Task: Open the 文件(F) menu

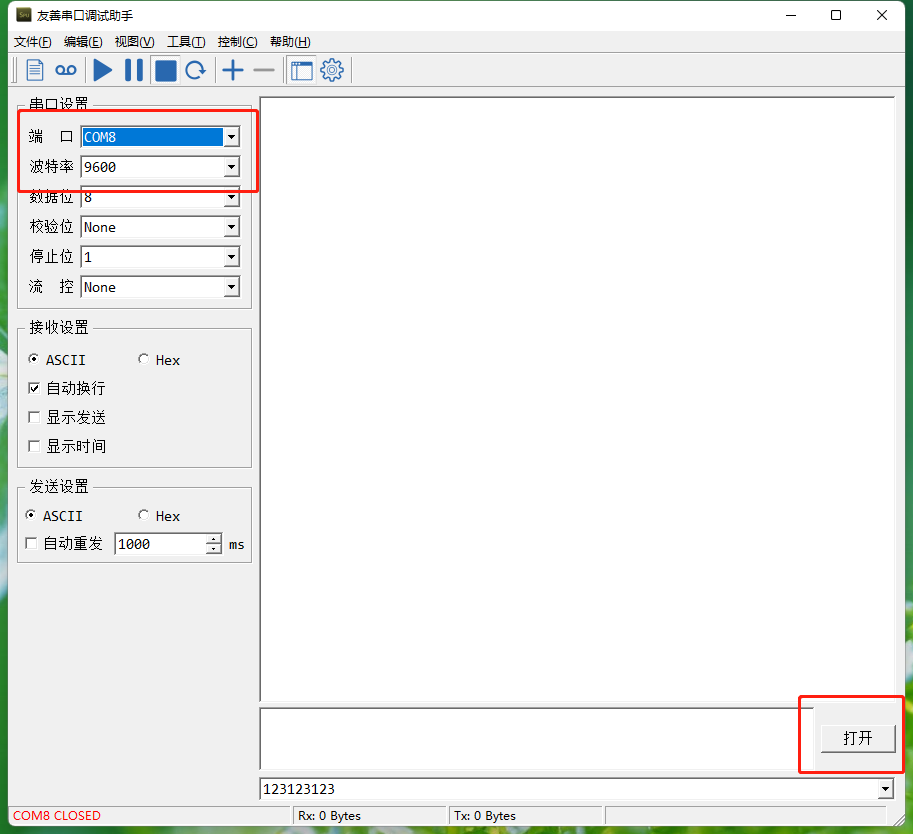Action: [33, 42]
